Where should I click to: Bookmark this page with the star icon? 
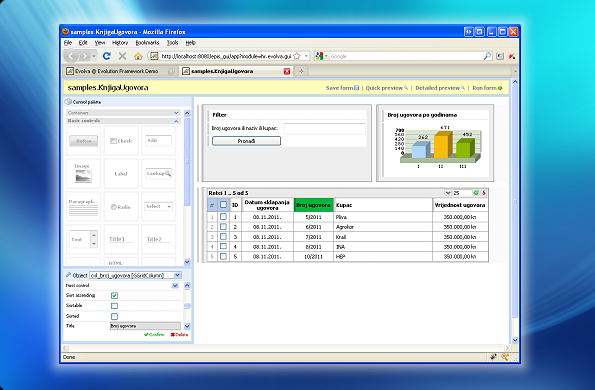(x=297, y=56)
